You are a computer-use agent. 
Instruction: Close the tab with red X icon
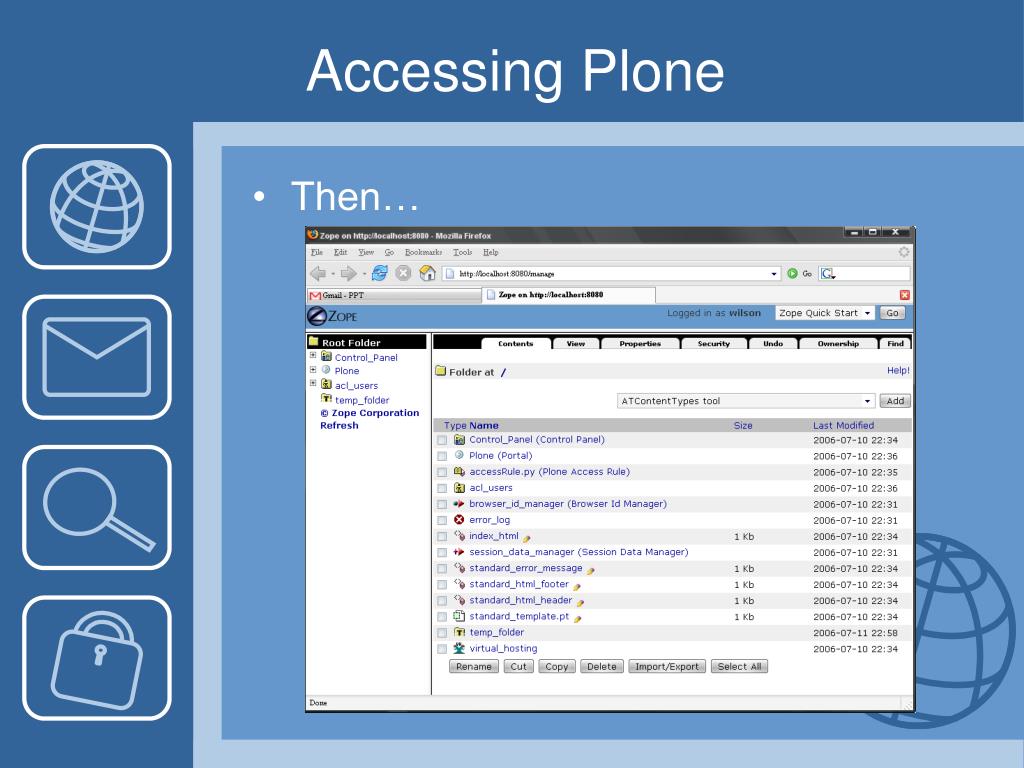[904, 295]
